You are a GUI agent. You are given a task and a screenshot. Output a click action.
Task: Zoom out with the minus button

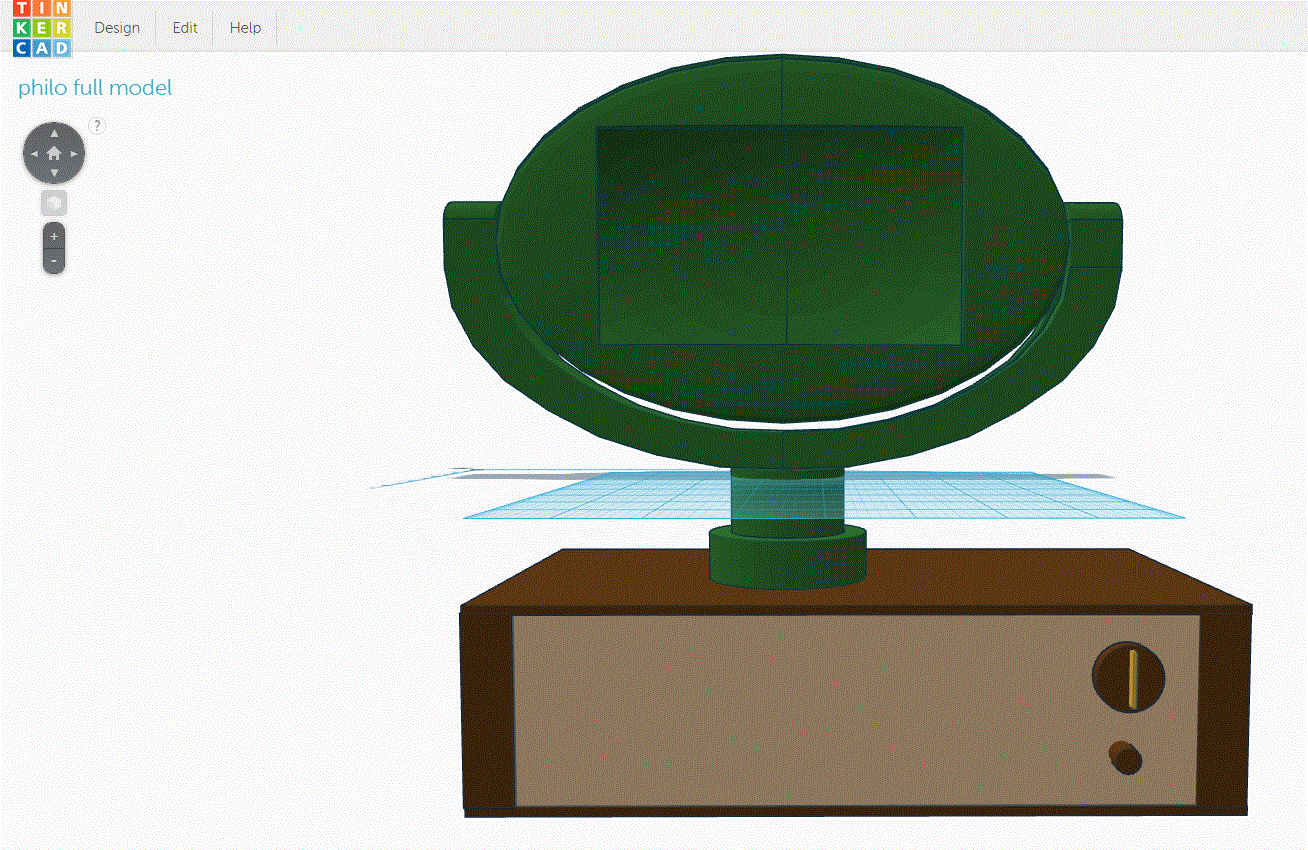pos(54,261)
